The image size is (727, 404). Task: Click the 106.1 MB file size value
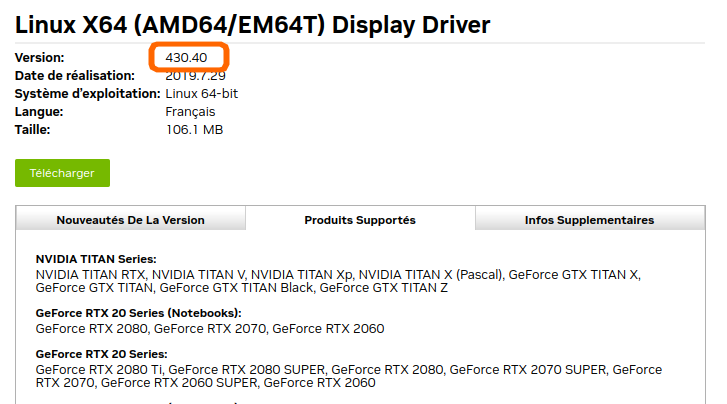[194, 130]
